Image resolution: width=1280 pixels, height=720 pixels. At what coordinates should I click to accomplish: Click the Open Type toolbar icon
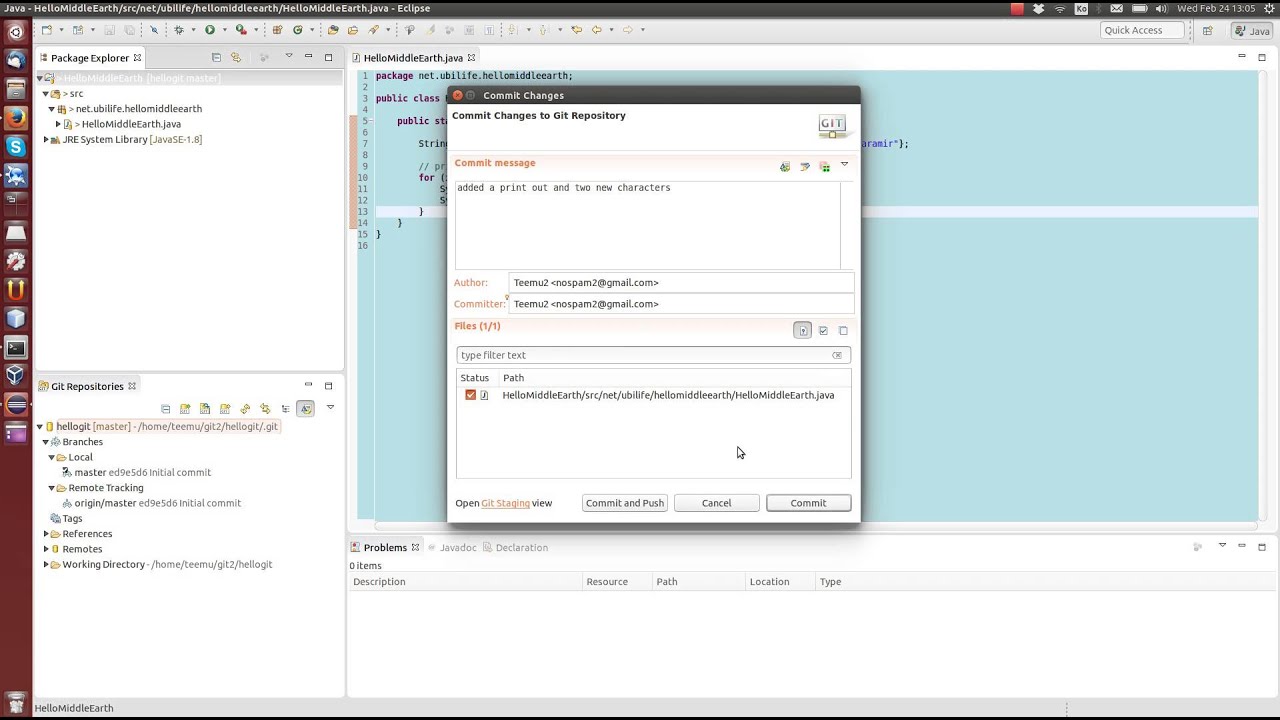click(x=333, y=30)
